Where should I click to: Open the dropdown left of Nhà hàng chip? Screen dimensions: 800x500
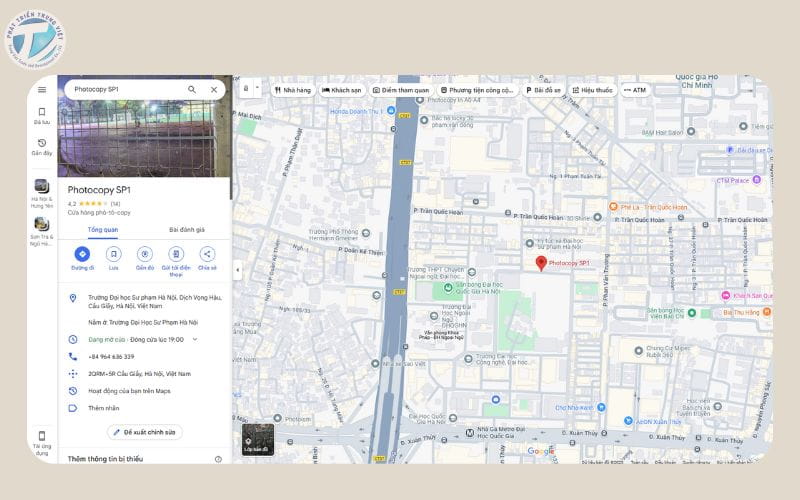point(250,89)
